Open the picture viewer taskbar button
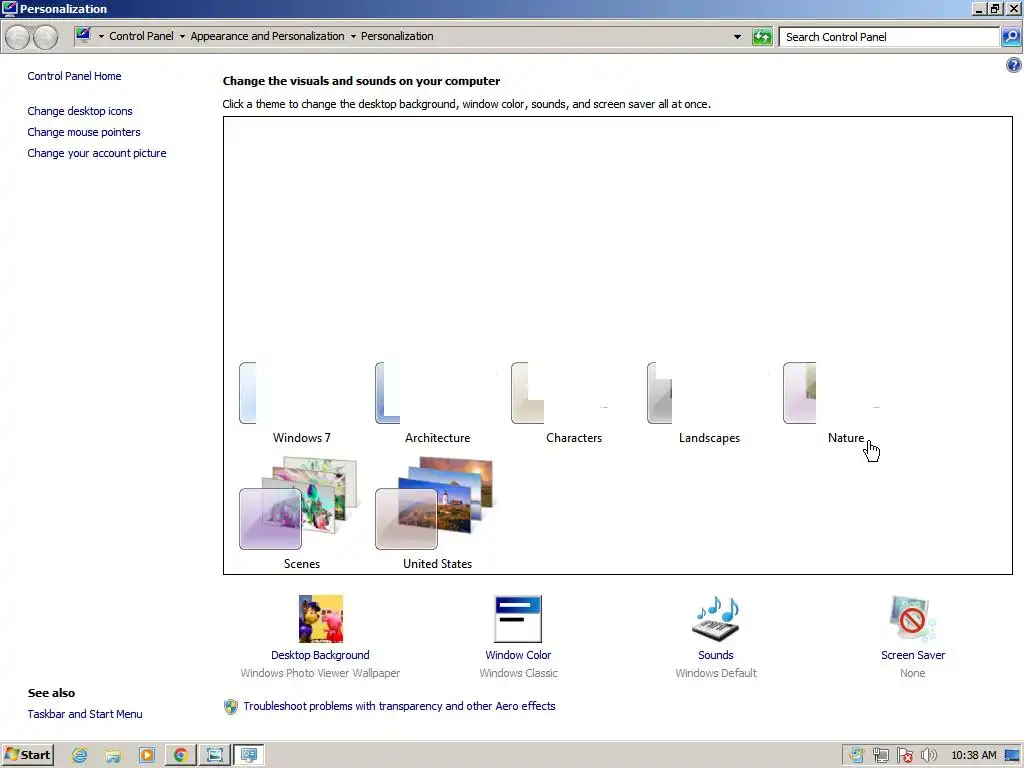The height and width of the screenshot is (768, 1024). (214, 756)
